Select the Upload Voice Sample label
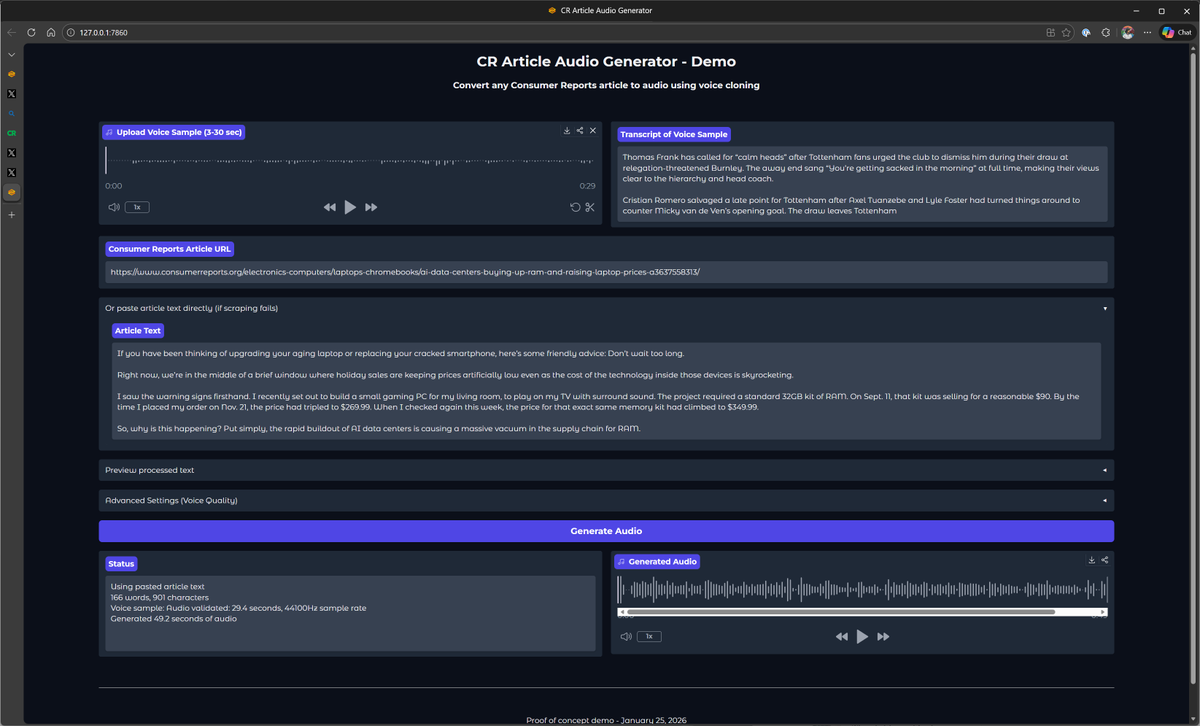The image size is (1200, 726). (174, 132)
